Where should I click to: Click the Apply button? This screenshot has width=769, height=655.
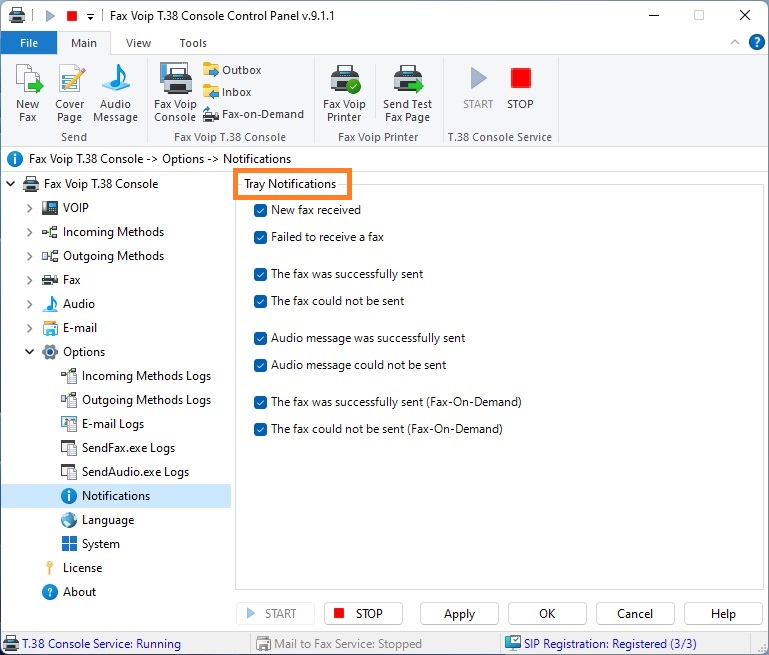pos(459,613)
